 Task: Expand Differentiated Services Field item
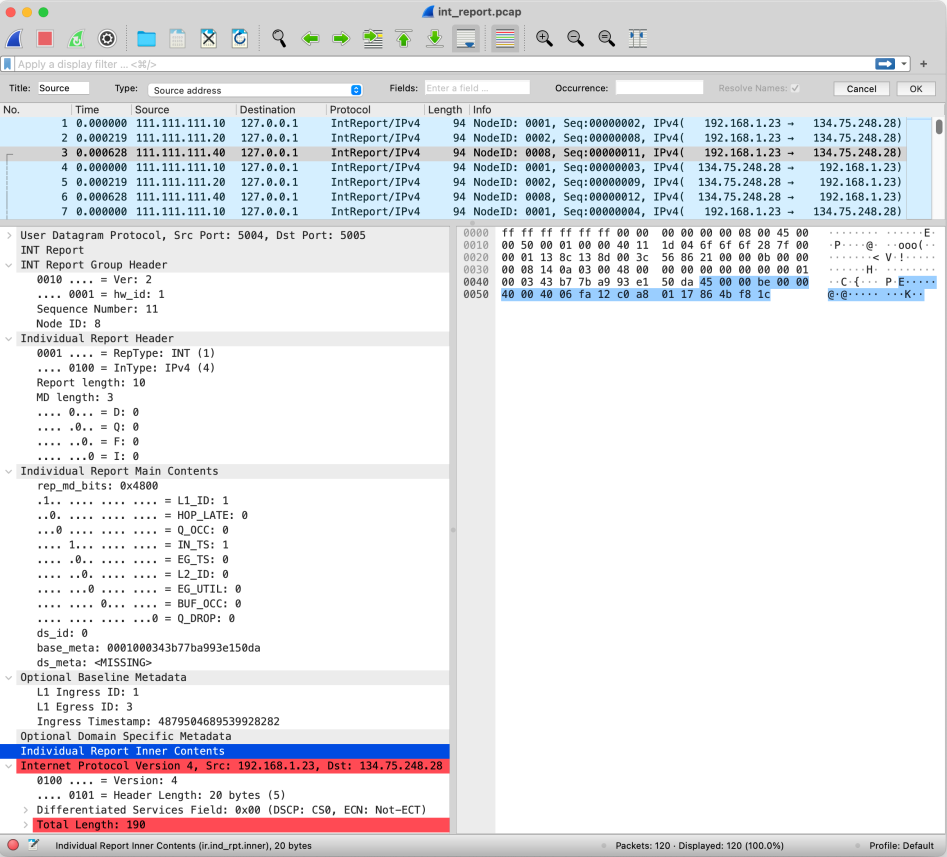coord(25,810)
